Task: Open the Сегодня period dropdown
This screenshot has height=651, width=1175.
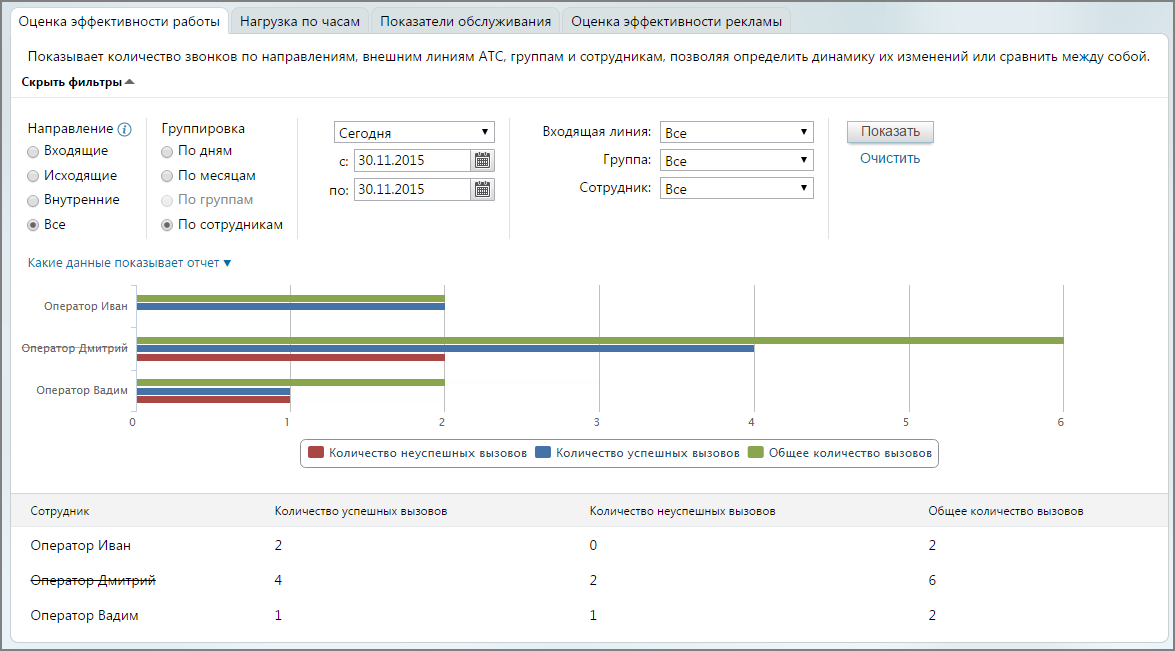Action: 414,133
